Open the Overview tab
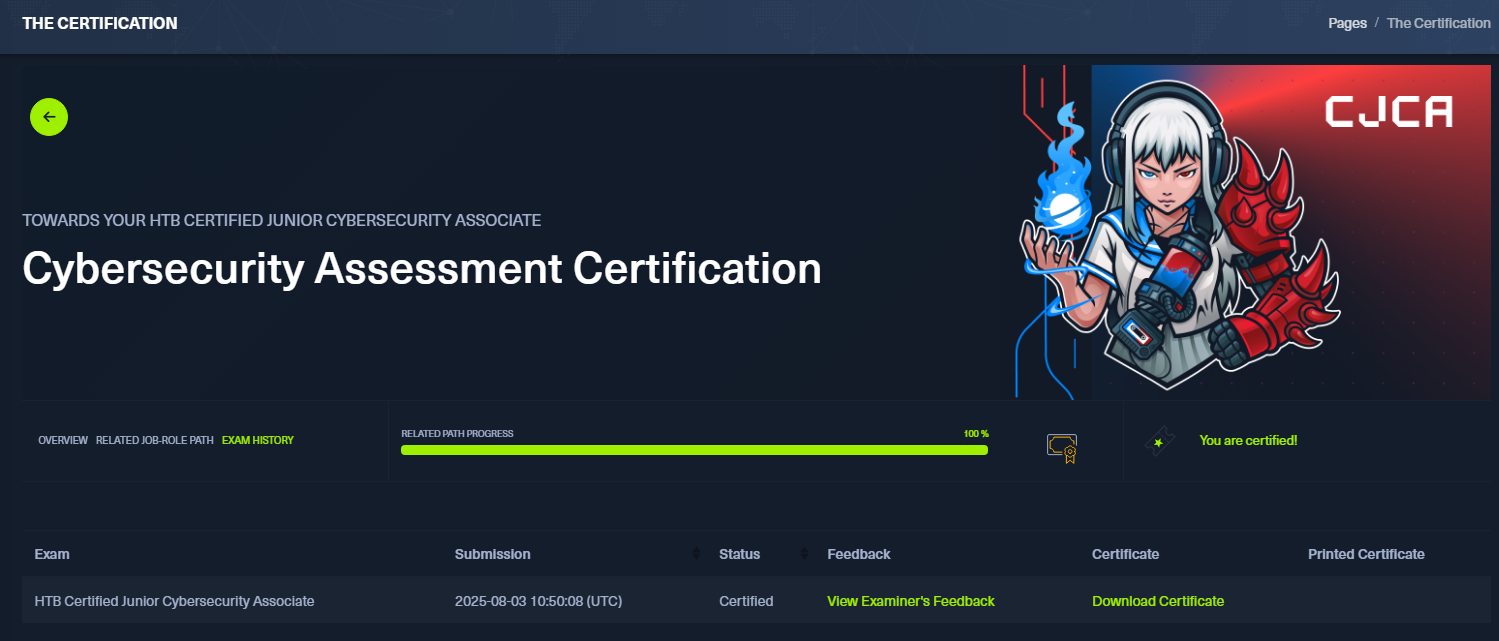This screenshot has width=1499, height=641. pyautogui.click(x=63, y=440)
